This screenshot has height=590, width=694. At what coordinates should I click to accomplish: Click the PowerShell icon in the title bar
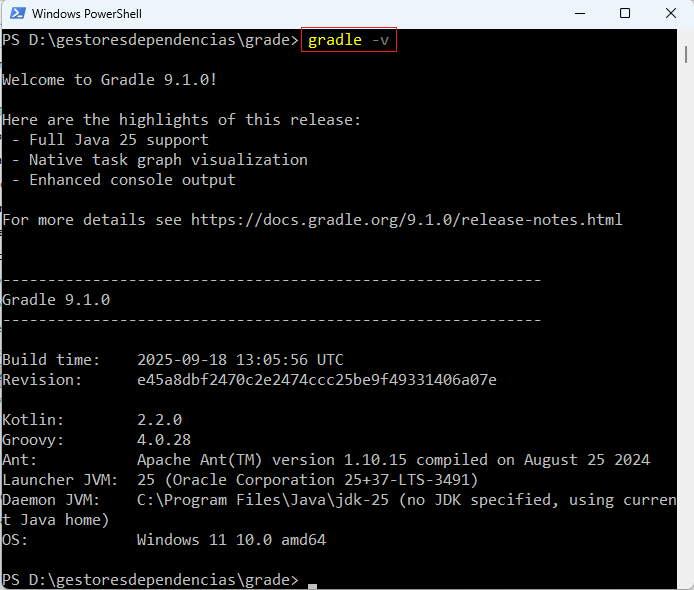click(14, 14)
